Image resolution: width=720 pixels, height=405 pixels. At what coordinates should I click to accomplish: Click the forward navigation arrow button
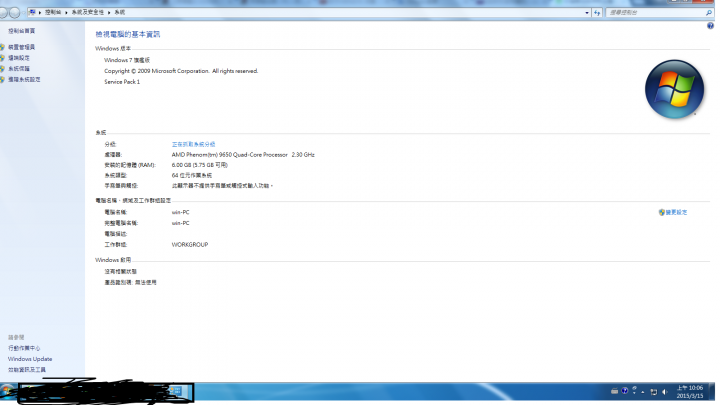tap(15, 12)
